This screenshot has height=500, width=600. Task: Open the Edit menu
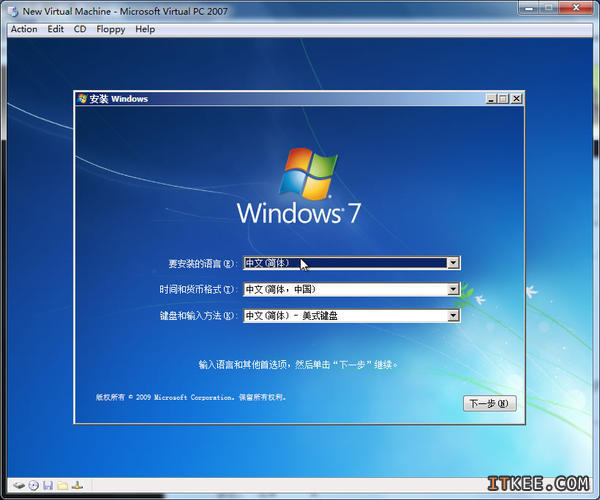[55, 29]
